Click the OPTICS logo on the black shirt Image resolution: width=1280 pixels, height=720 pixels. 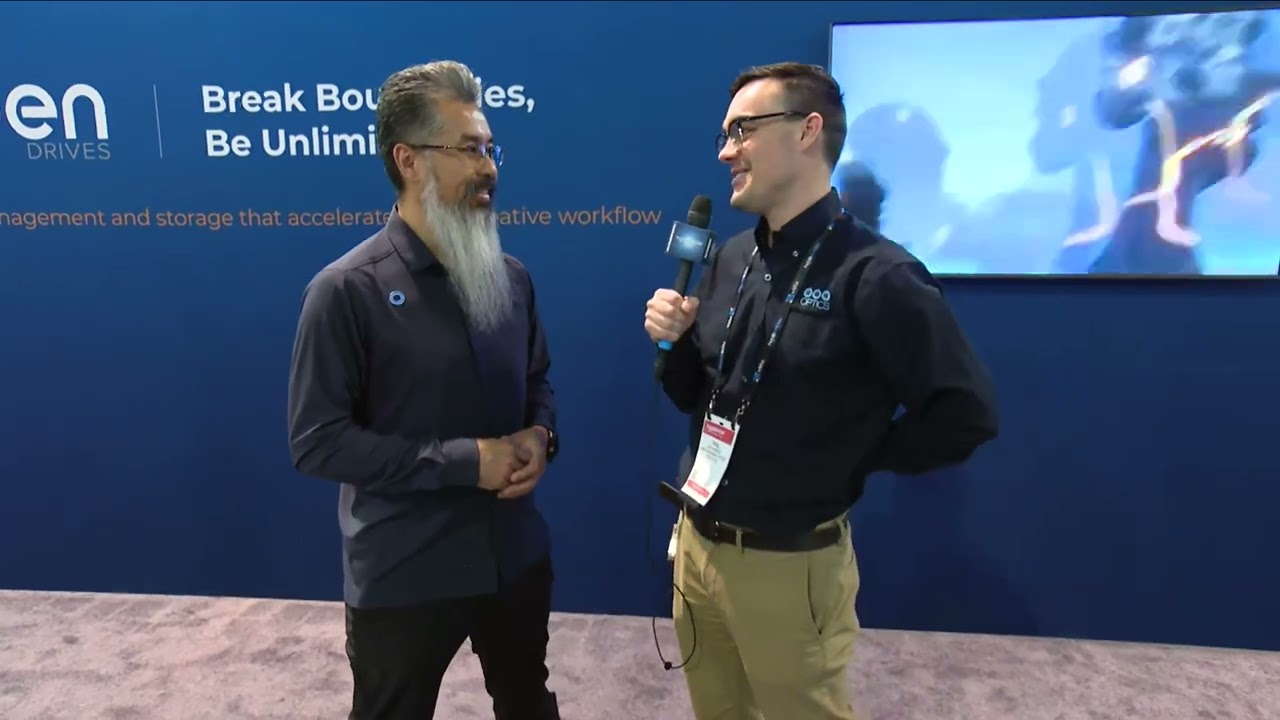click(x=815, y=299)
